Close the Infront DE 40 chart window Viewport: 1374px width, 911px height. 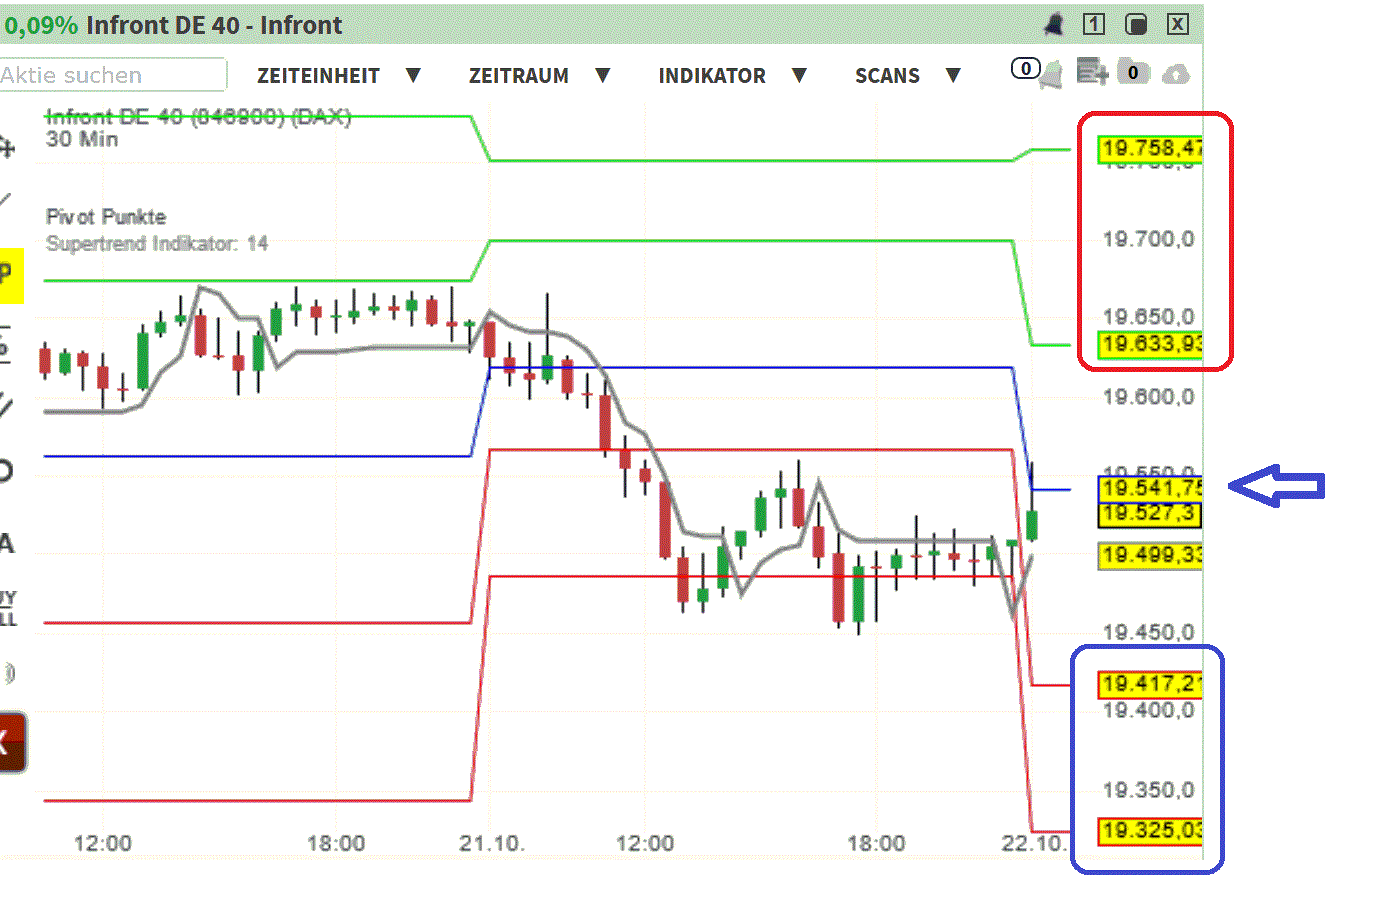pos(1178,24)
